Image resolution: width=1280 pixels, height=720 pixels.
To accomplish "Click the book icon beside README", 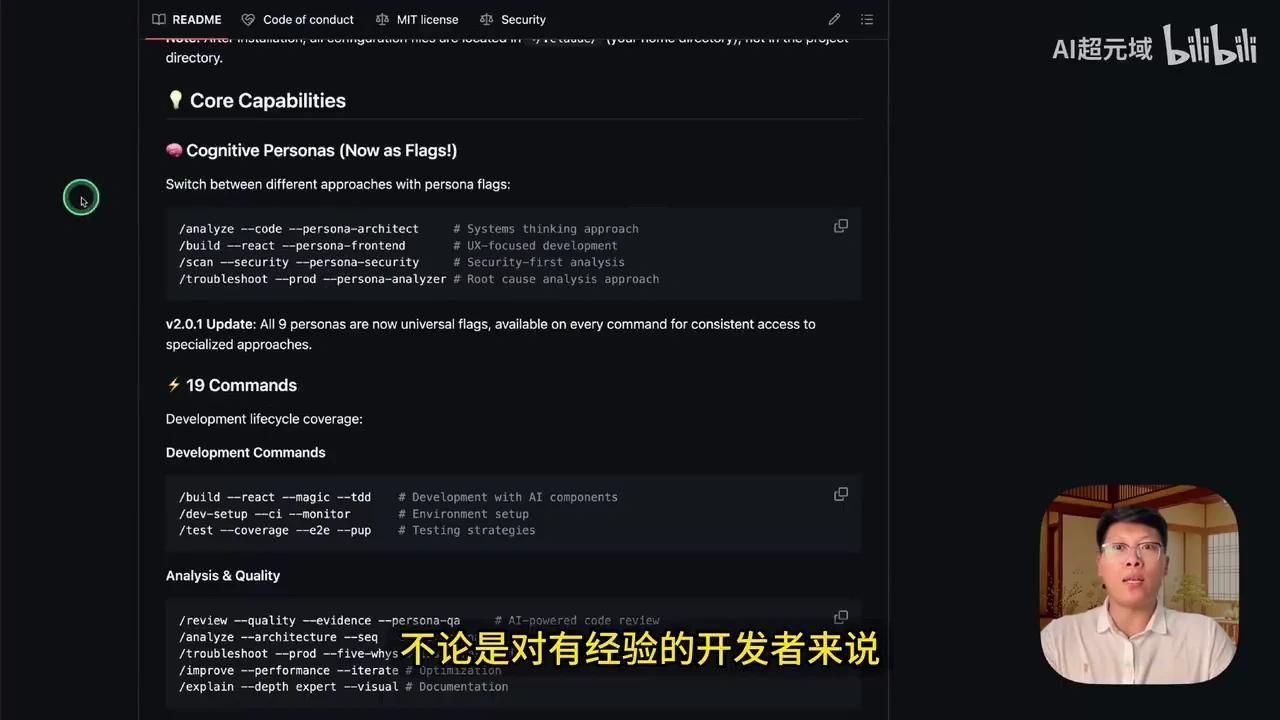I will pos(159,19).
